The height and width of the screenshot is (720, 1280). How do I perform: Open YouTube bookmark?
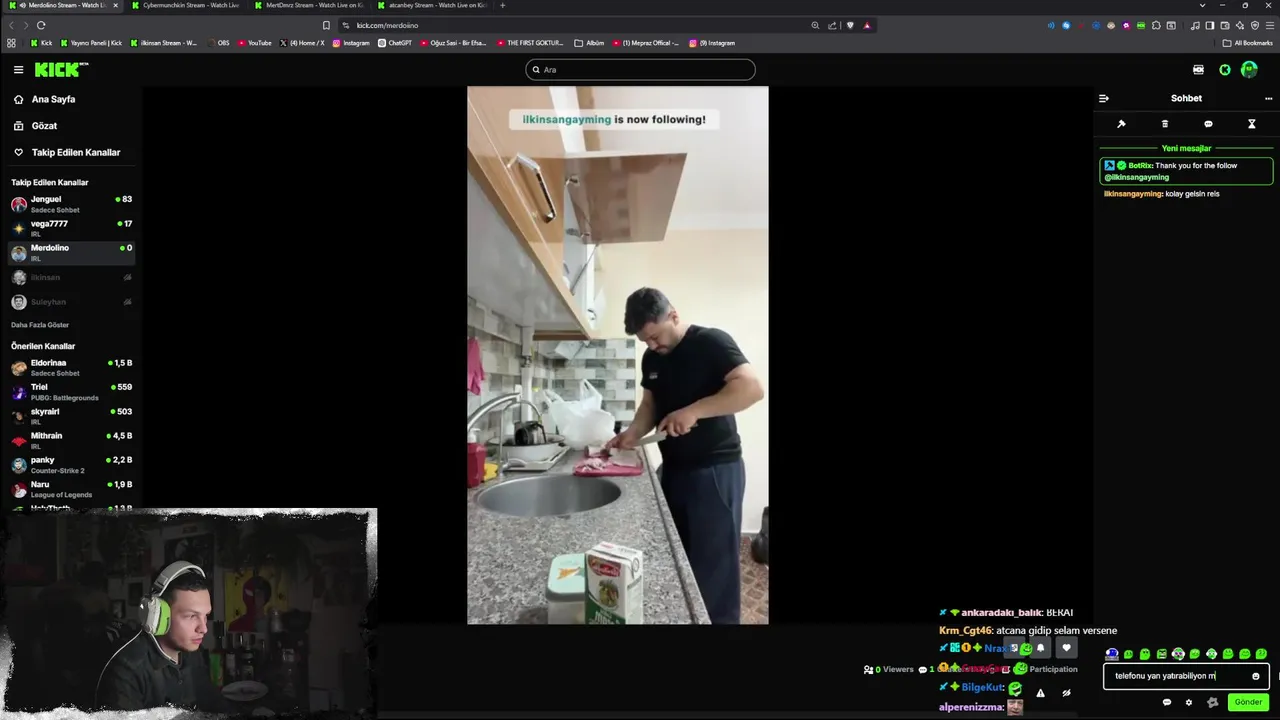point(255,43)
